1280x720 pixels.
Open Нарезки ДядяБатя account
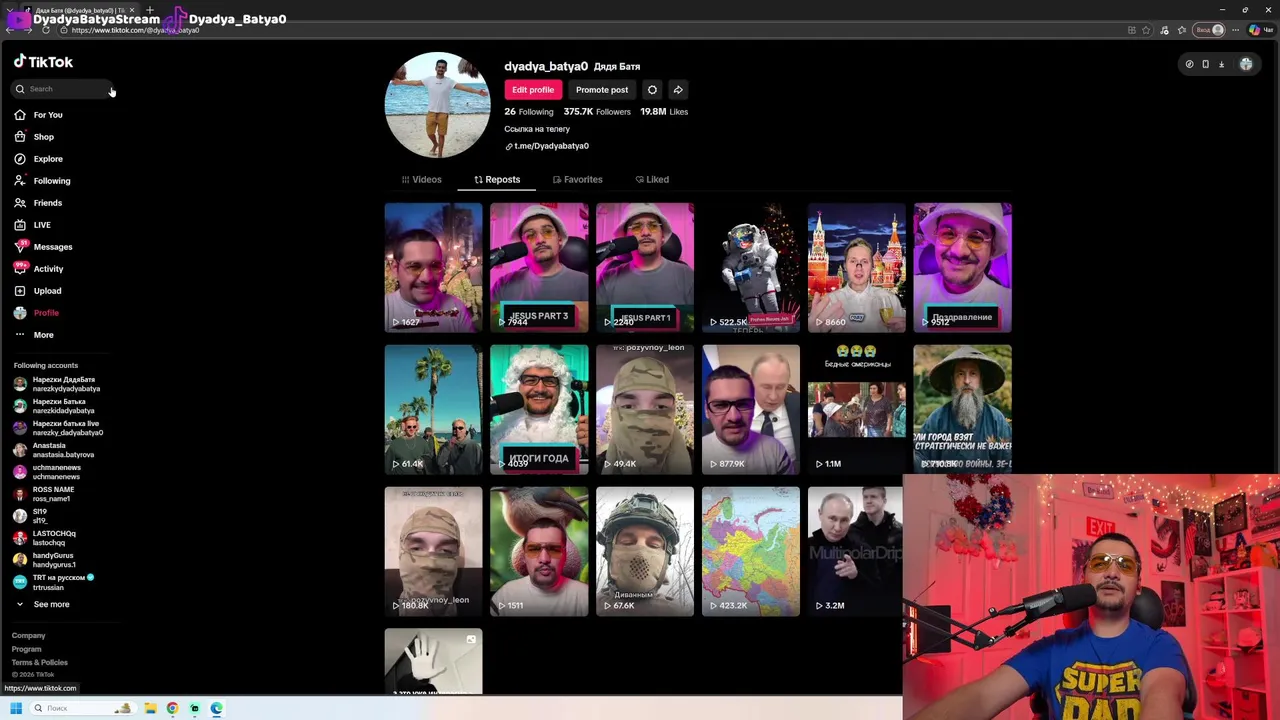point(55,384)
